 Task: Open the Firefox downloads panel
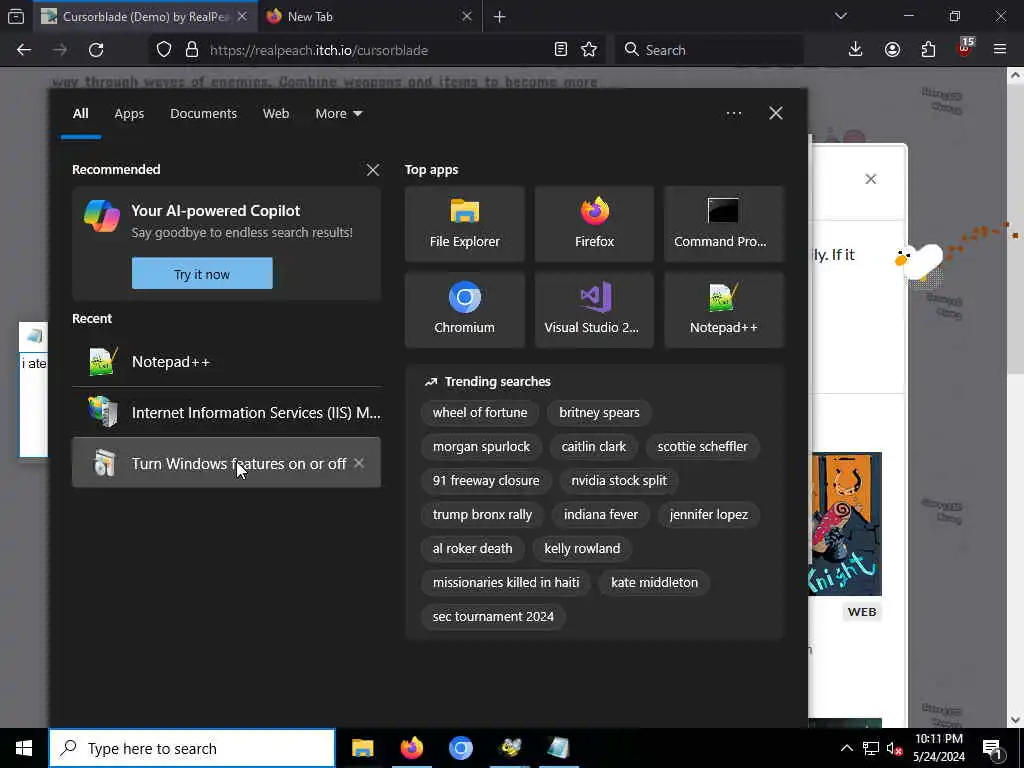click(856, 50)
